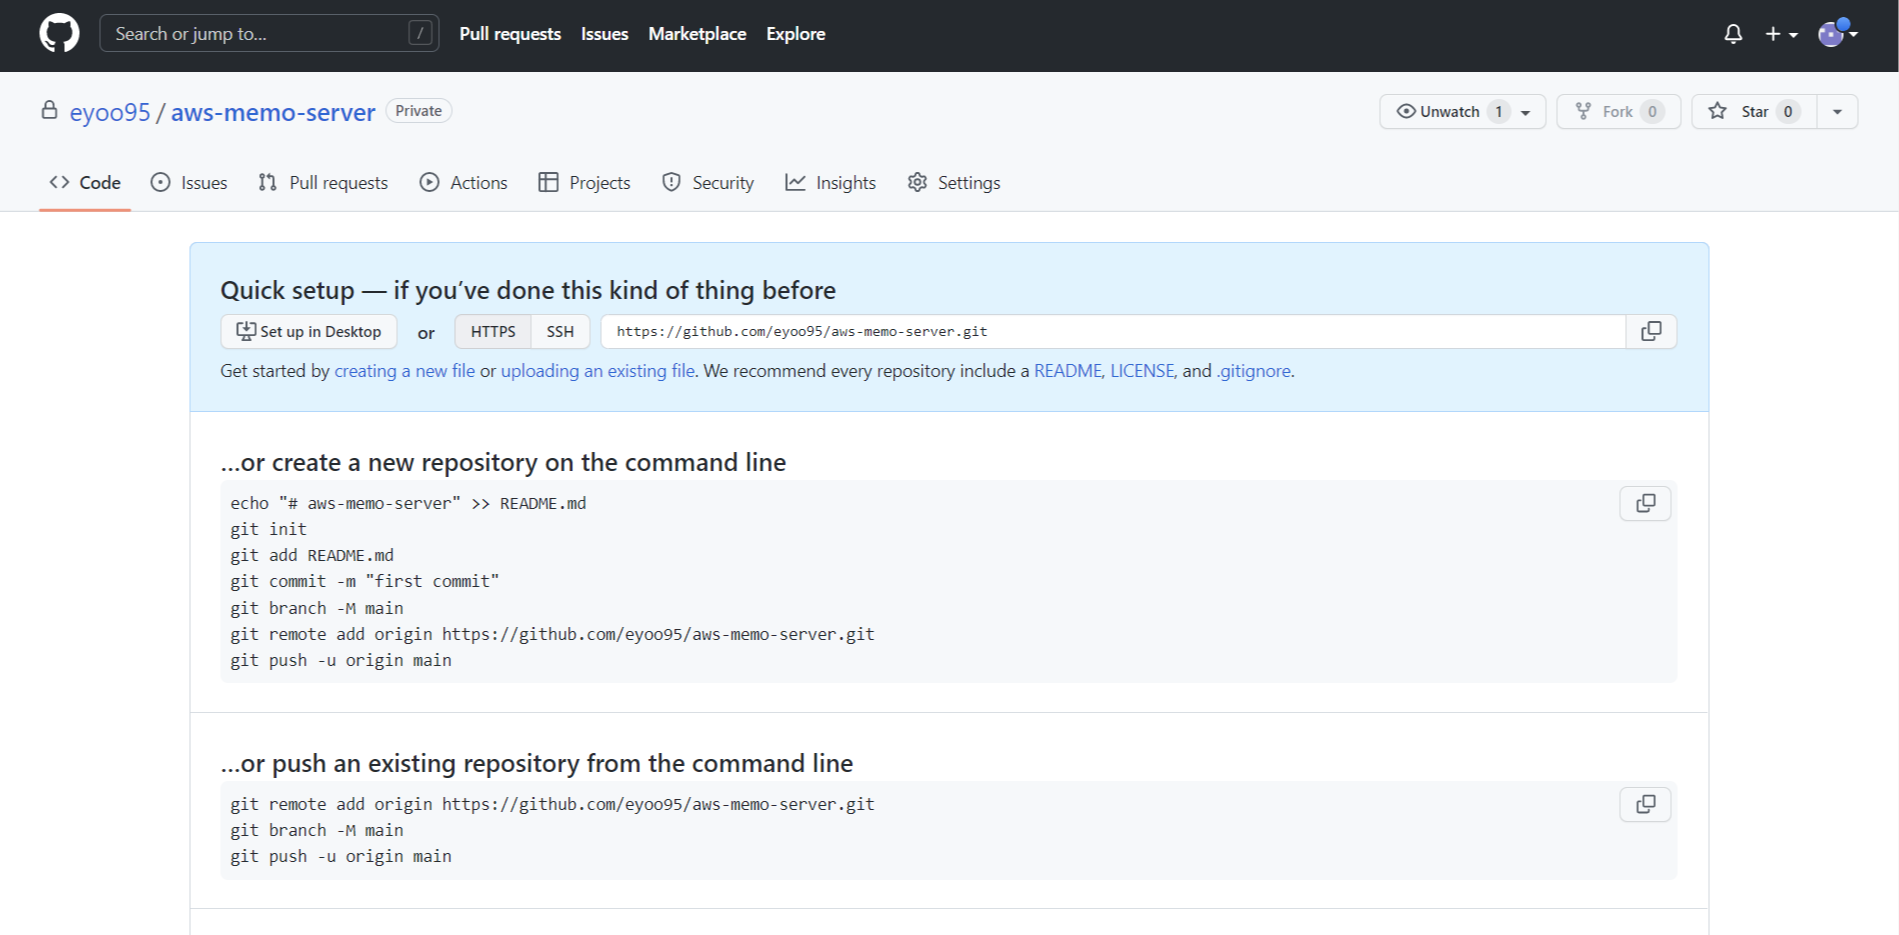The height and width of the screenshot is (935, 1899).
Task: Open Issues in top navigation
Action: (604, 34)
